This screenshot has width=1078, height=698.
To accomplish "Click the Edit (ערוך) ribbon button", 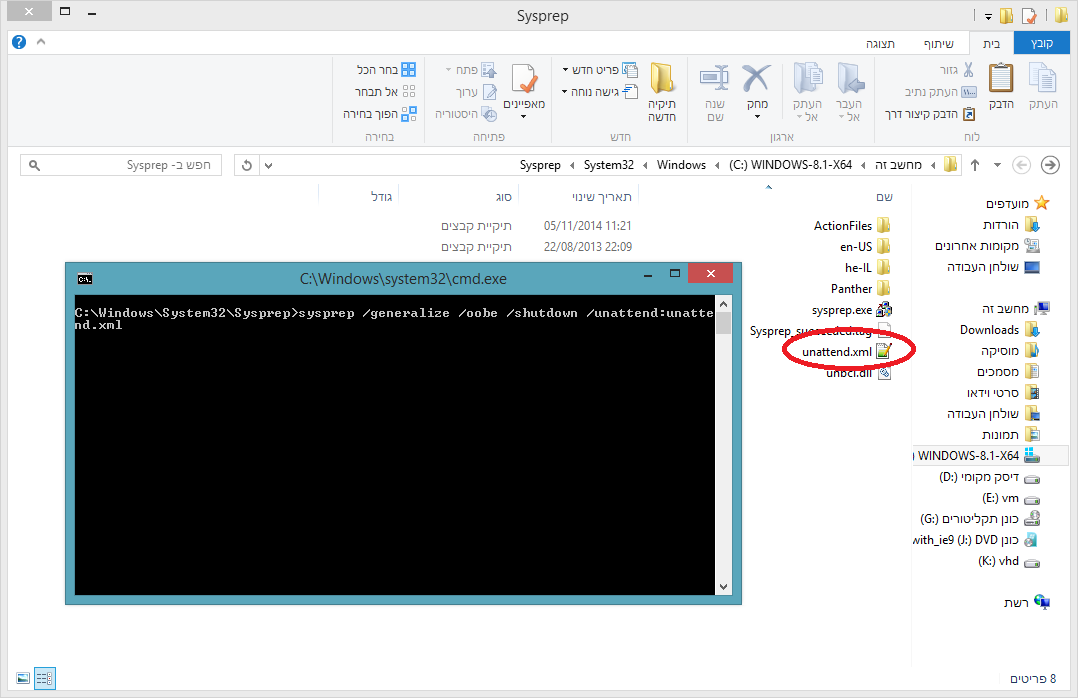I will coord(476,91).
